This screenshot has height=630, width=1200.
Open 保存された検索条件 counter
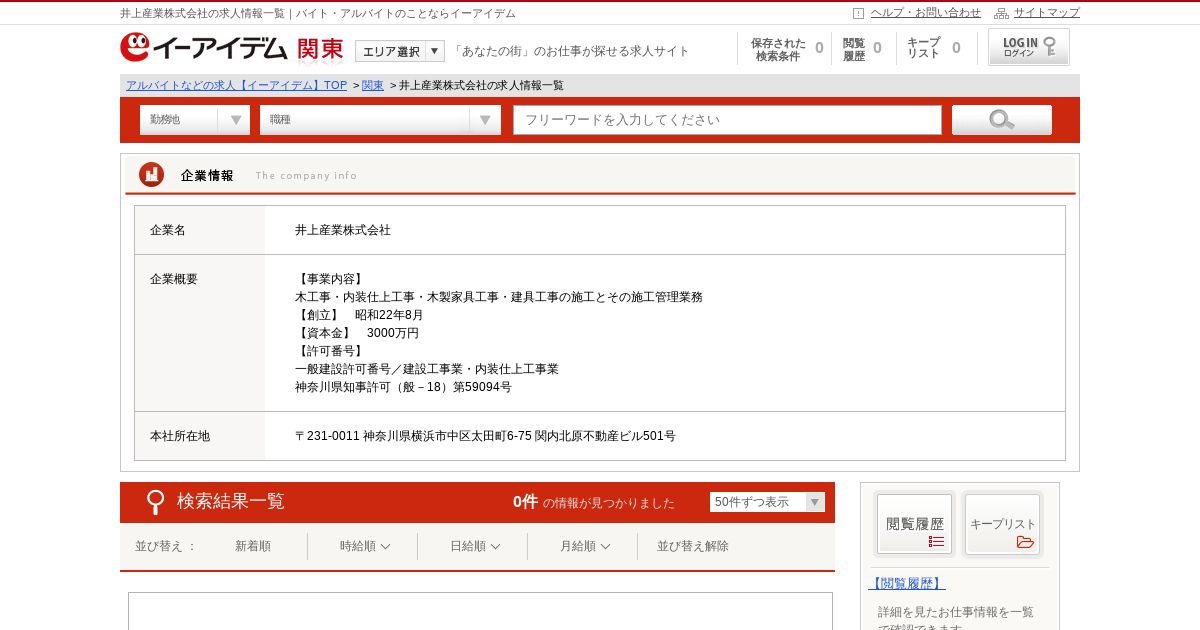coord(787,49)
